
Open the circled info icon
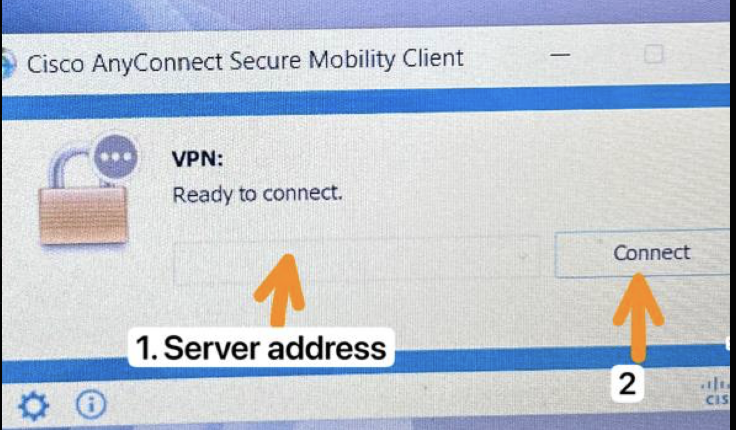click(x=91, y=404)
